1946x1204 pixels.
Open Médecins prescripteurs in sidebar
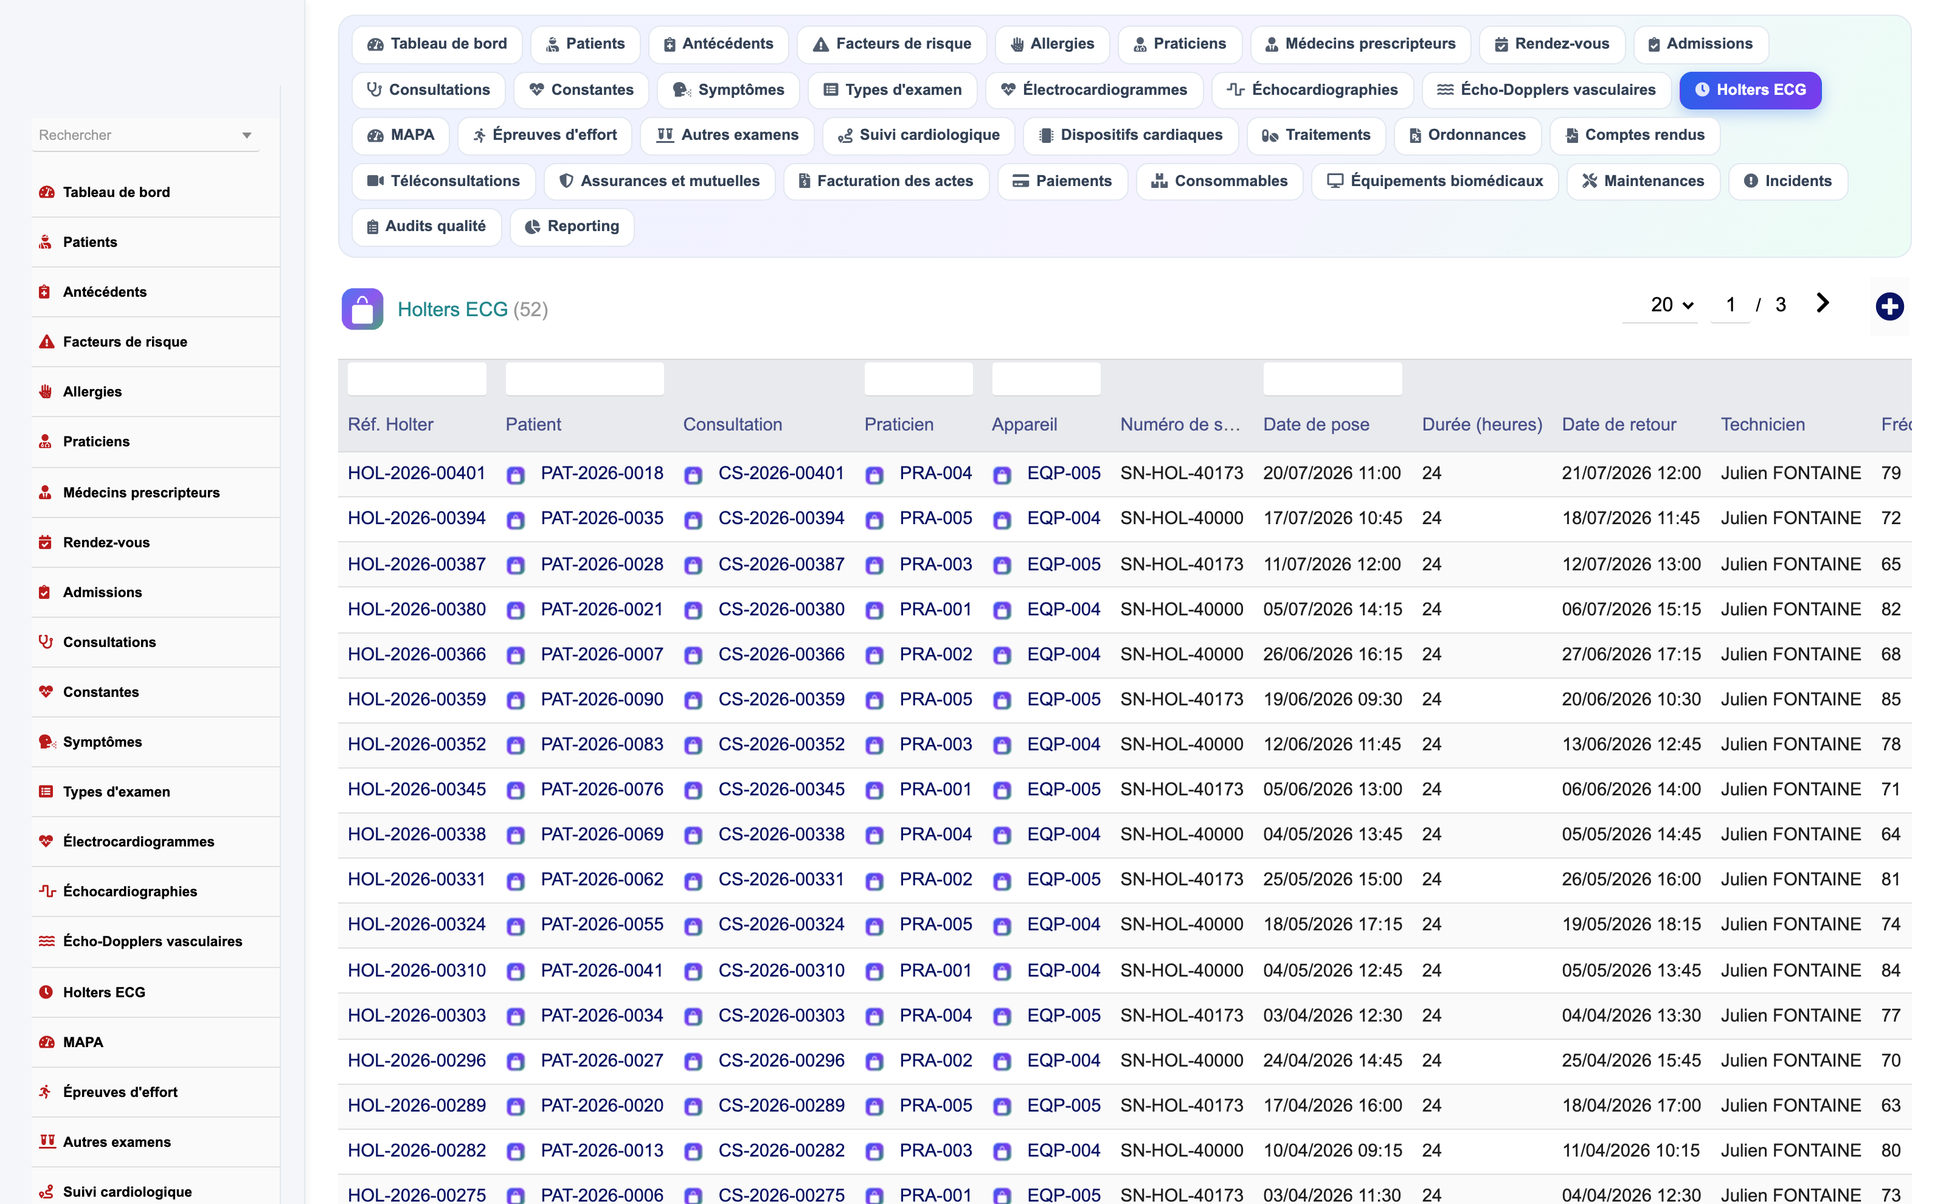[x=141, y=492]
